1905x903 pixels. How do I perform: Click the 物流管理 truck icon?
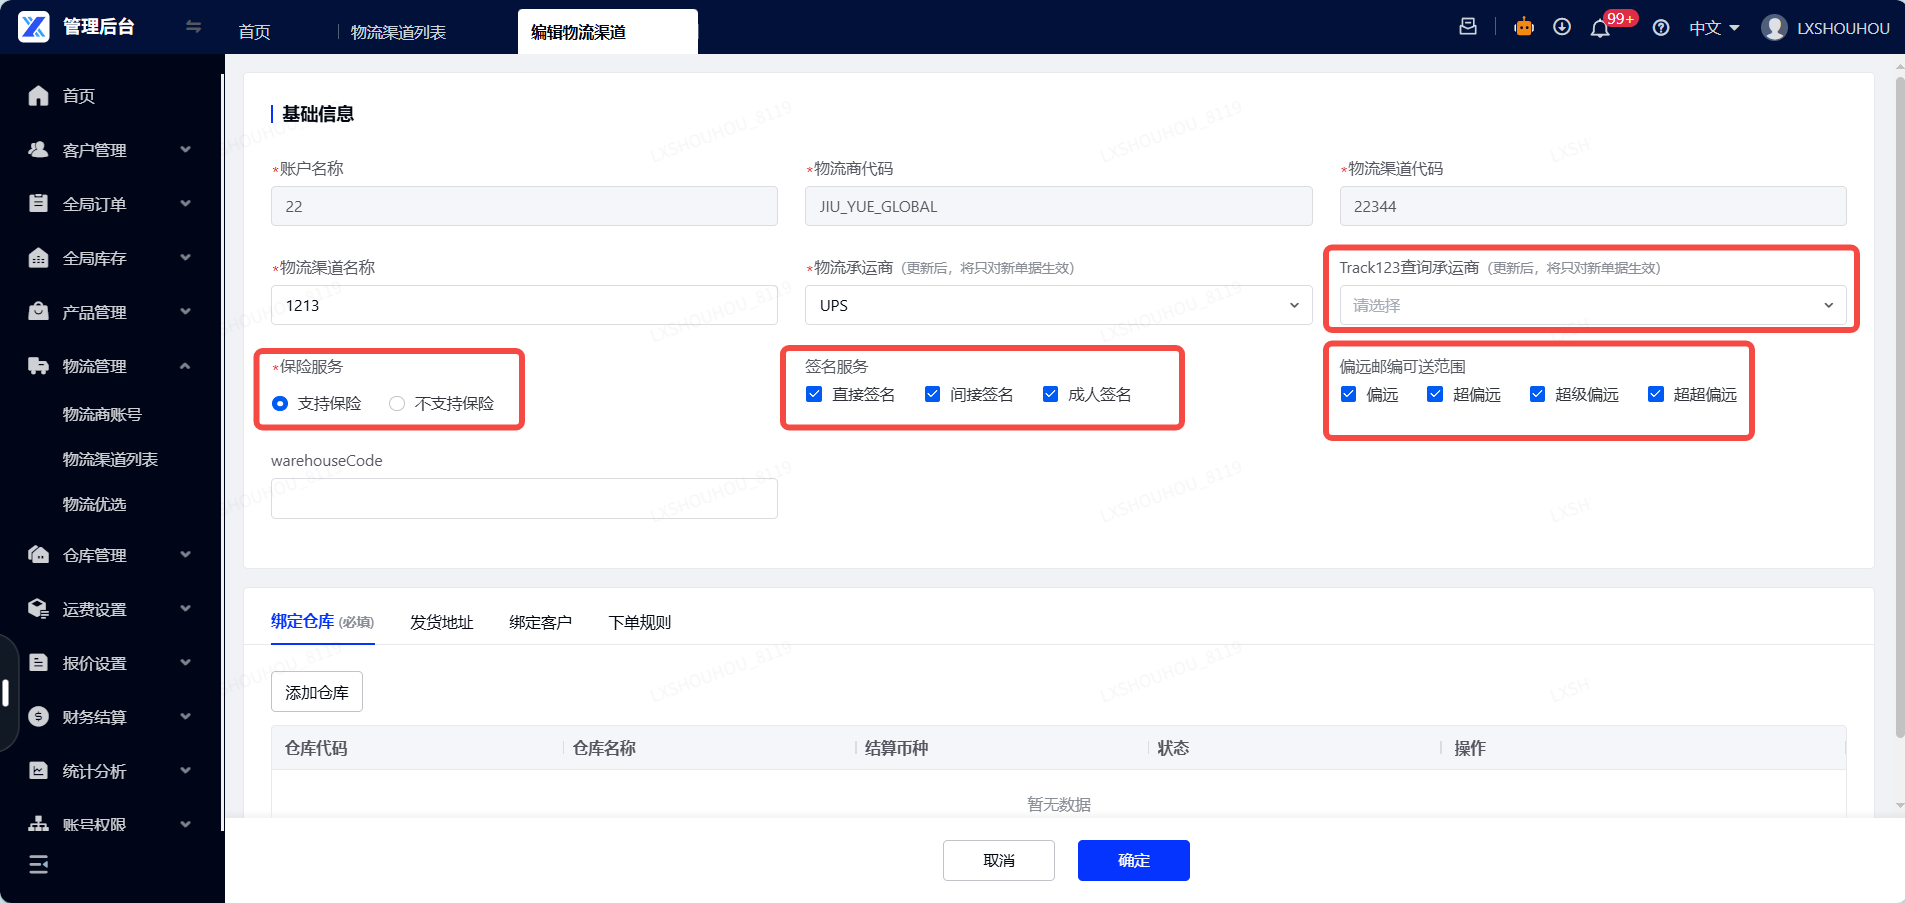pyautogui.click(x=39, y=366)
